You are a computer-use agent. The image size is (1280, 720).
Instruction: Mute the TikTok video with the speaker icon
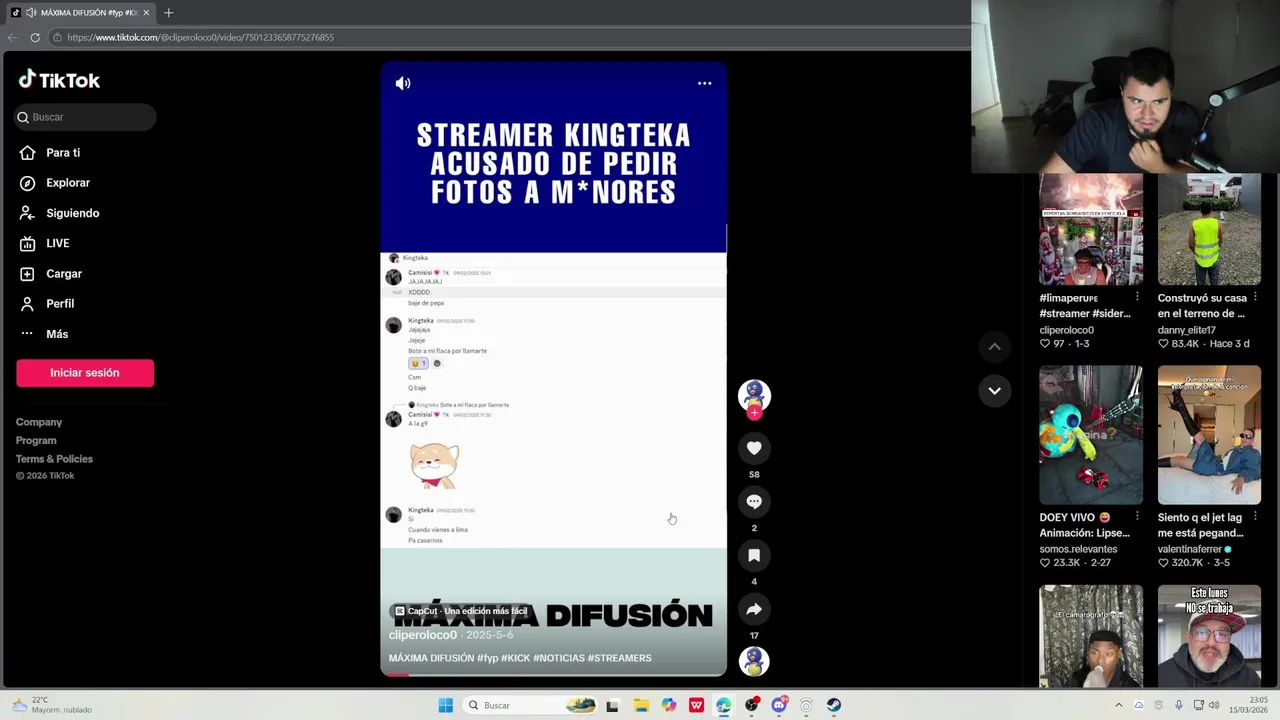pyautogui.click(x=403, y=83)
